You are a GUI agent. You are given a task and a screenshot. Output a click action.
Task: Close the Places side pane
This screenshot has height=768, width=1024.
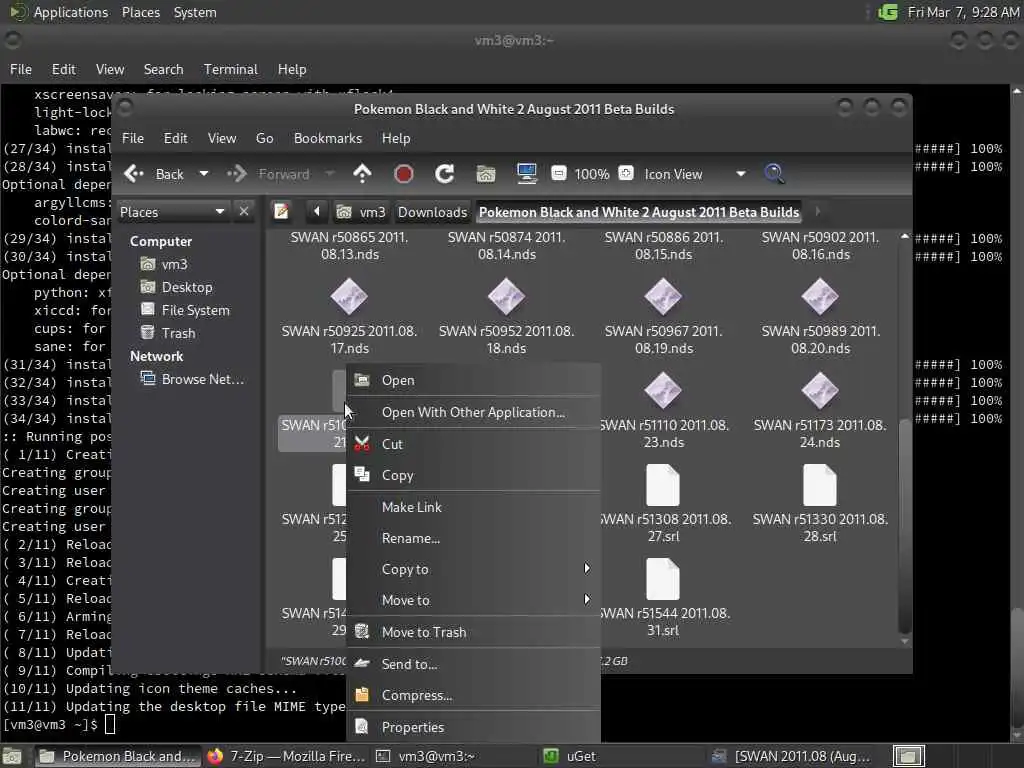(244, 212)
